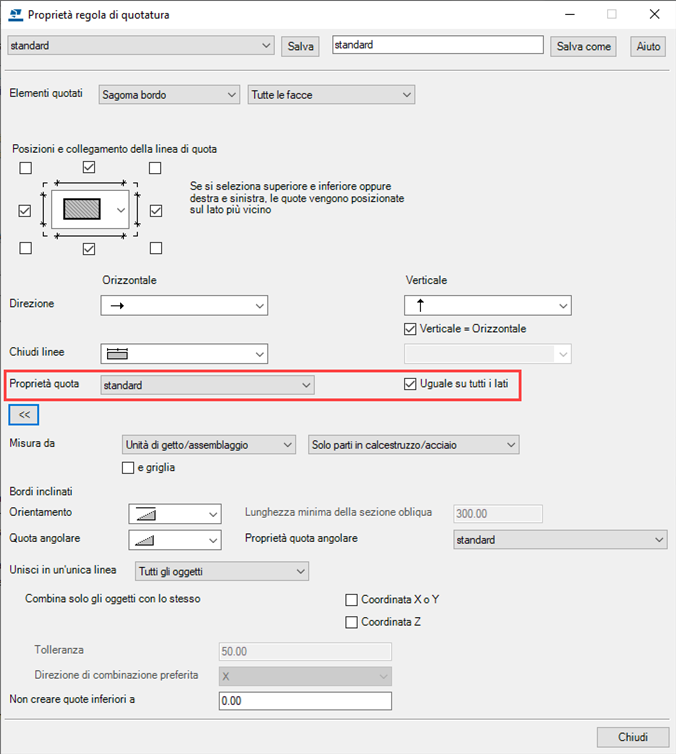Click the Salva button
Image resolution: width=676 pixels, height=754 pixels.
(300, 47)
